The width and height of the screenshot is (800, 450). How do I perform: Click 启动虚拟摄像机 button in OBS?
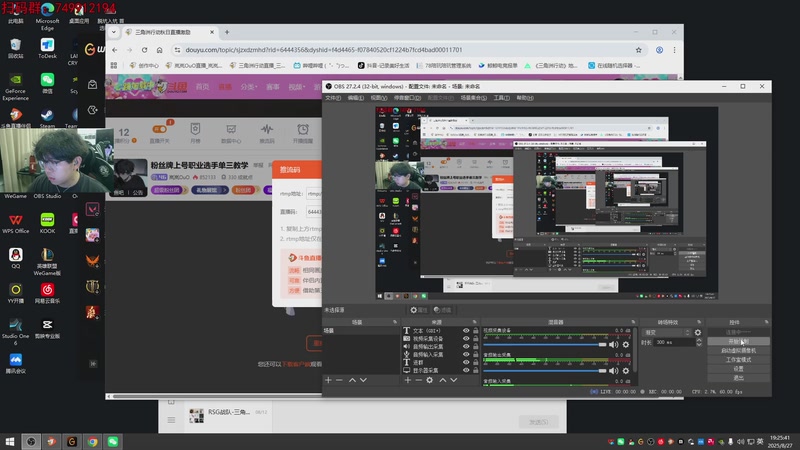(x=738, y=351)
